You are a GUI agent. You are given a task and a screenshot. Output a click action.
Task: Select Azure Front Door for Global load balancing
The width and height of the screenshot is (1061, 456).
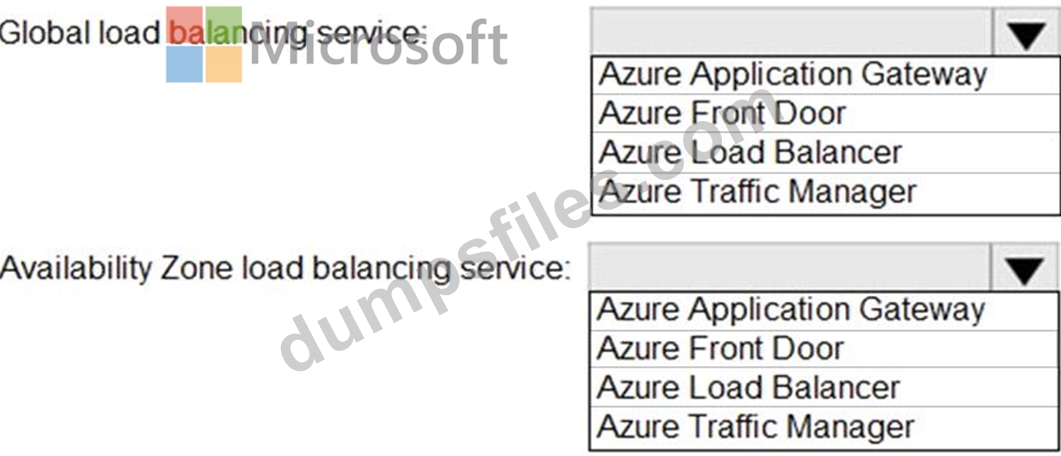click(825, 113)
